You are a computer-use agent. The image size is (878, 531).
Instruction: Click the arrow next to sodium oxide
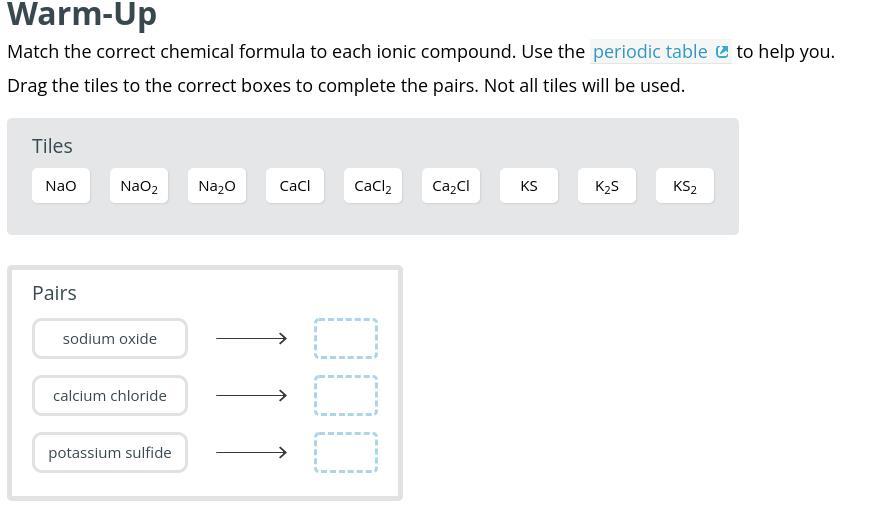point(252,339)
